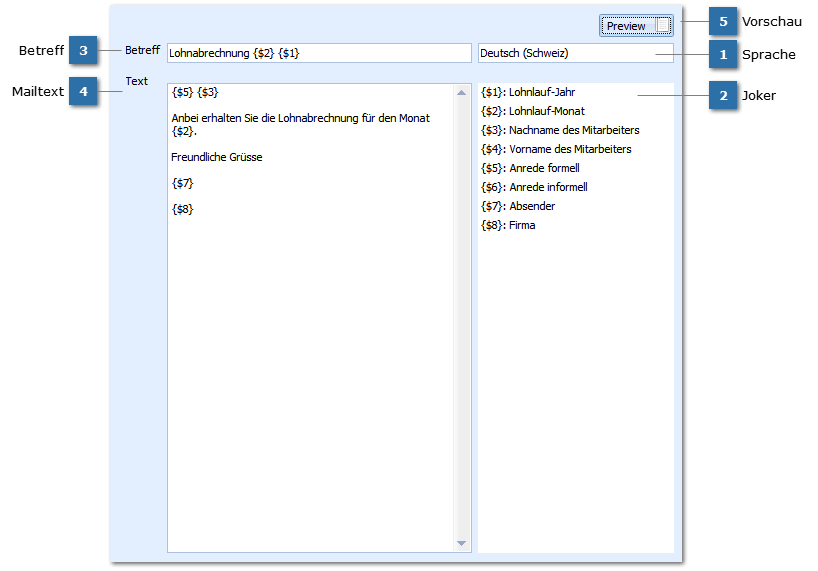Click the number 4 Mailtext callout badge

tap(83, 91)
